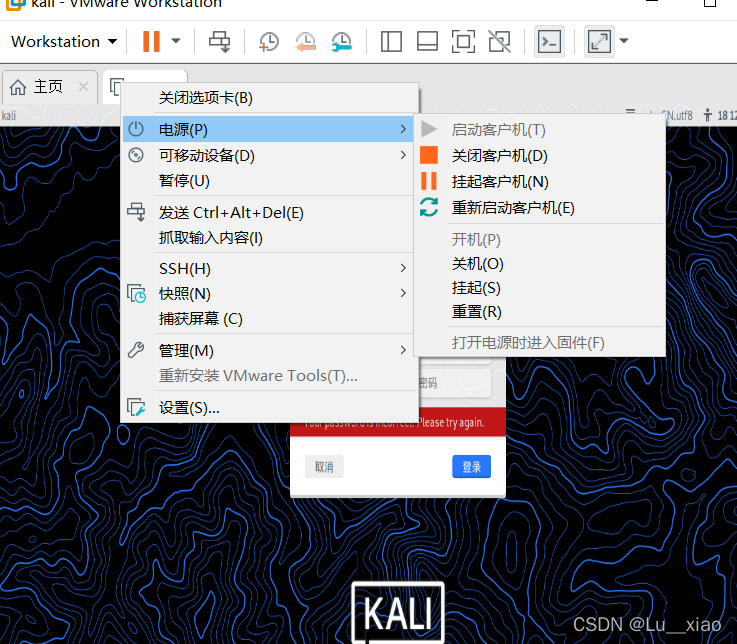Image resolution: width=737 pixels, height=644 pixels.
Task: Click the power icon beside 电源(P)
Action: pos(136,129)
